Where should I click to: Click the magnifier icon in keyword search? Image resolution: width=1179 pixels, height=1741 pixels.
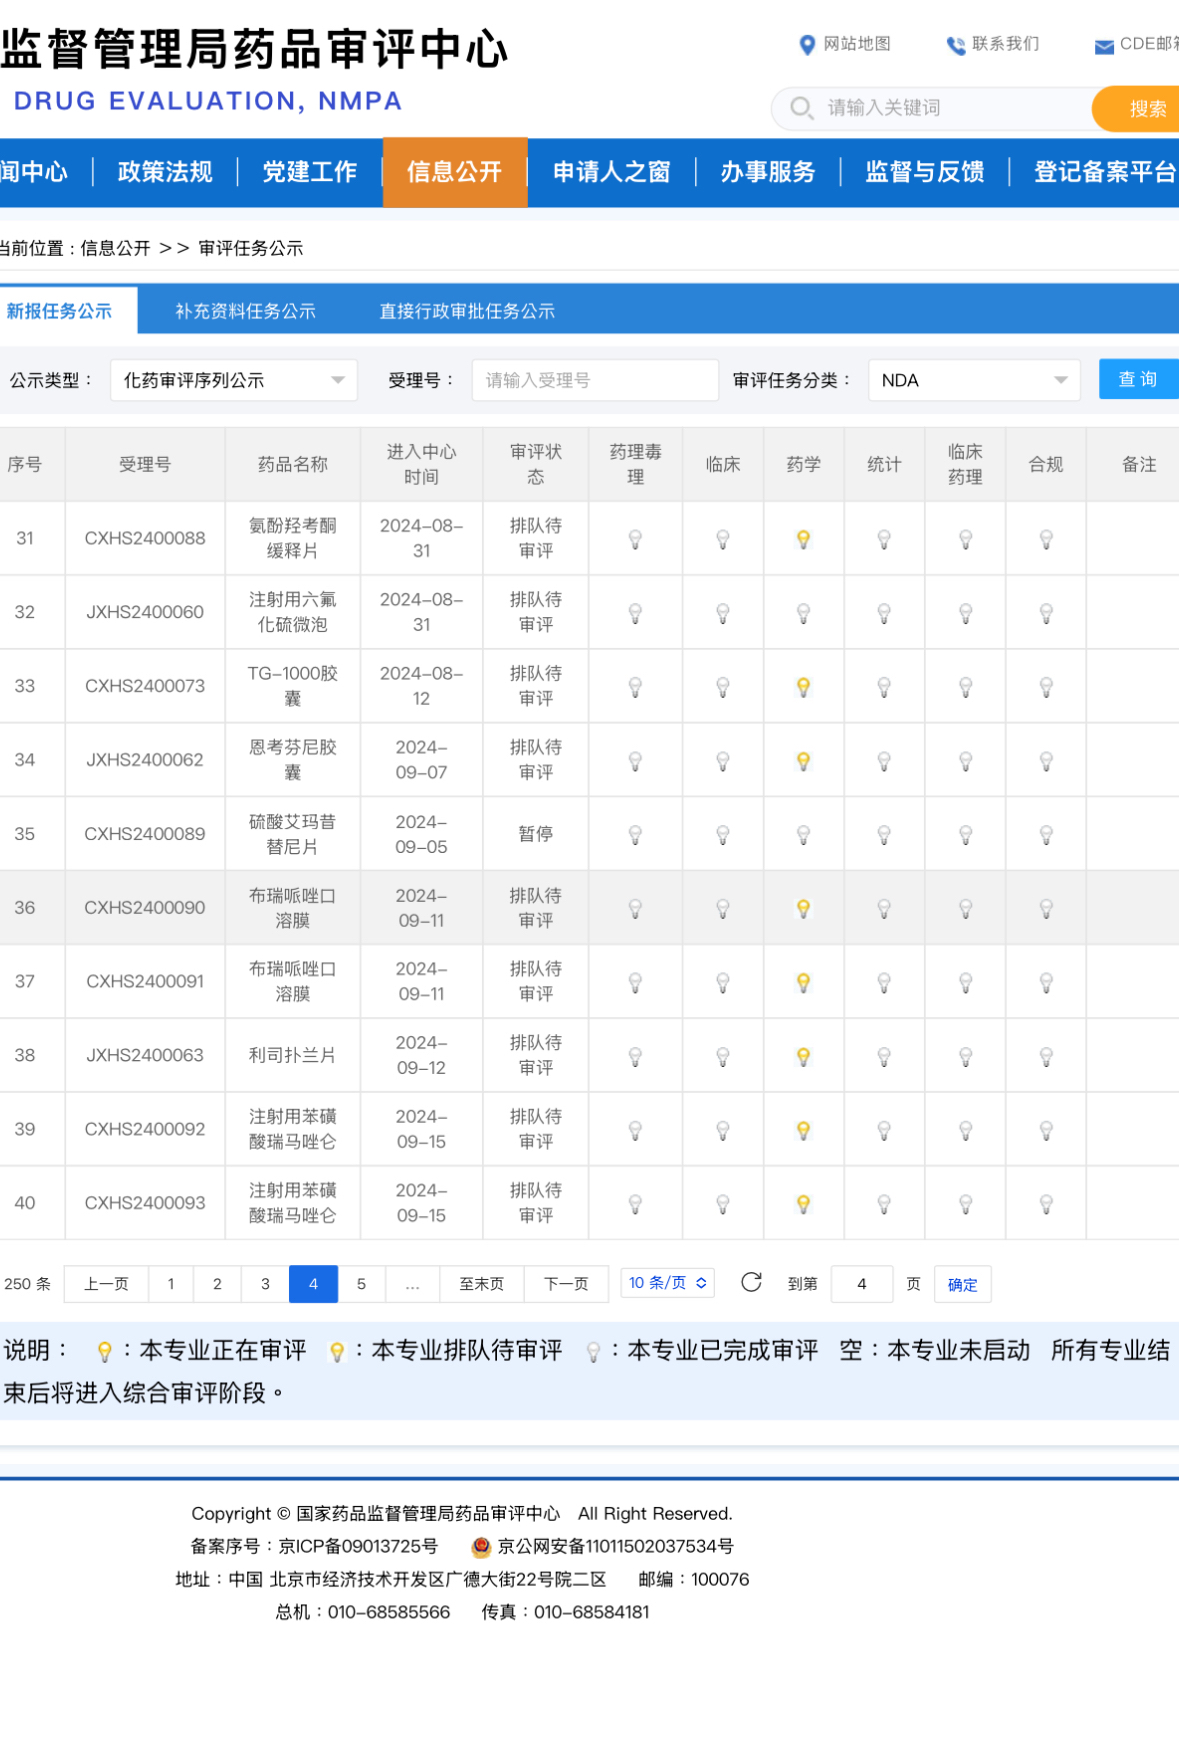801,108
